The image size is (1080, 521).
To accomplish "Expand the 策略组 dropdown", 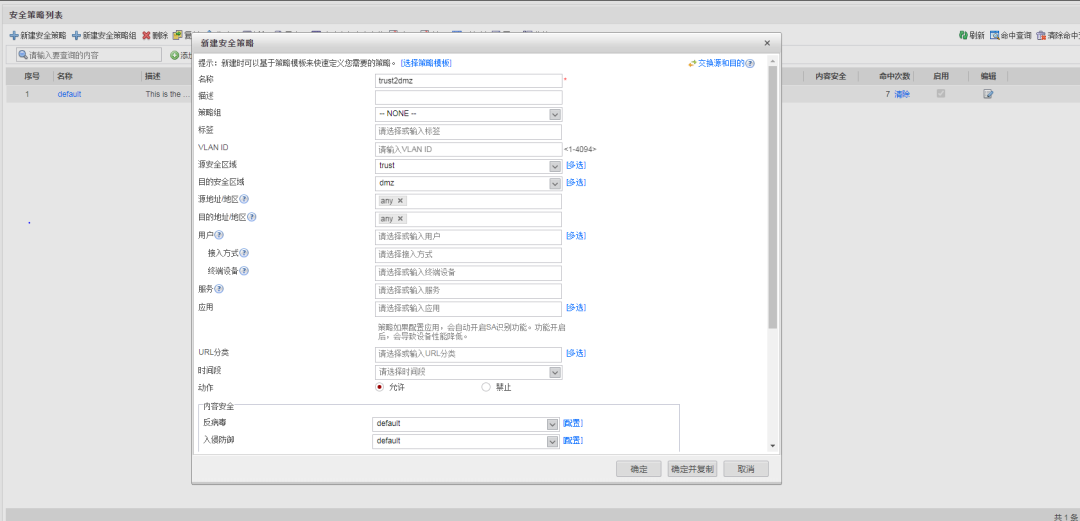I will 555,114.
